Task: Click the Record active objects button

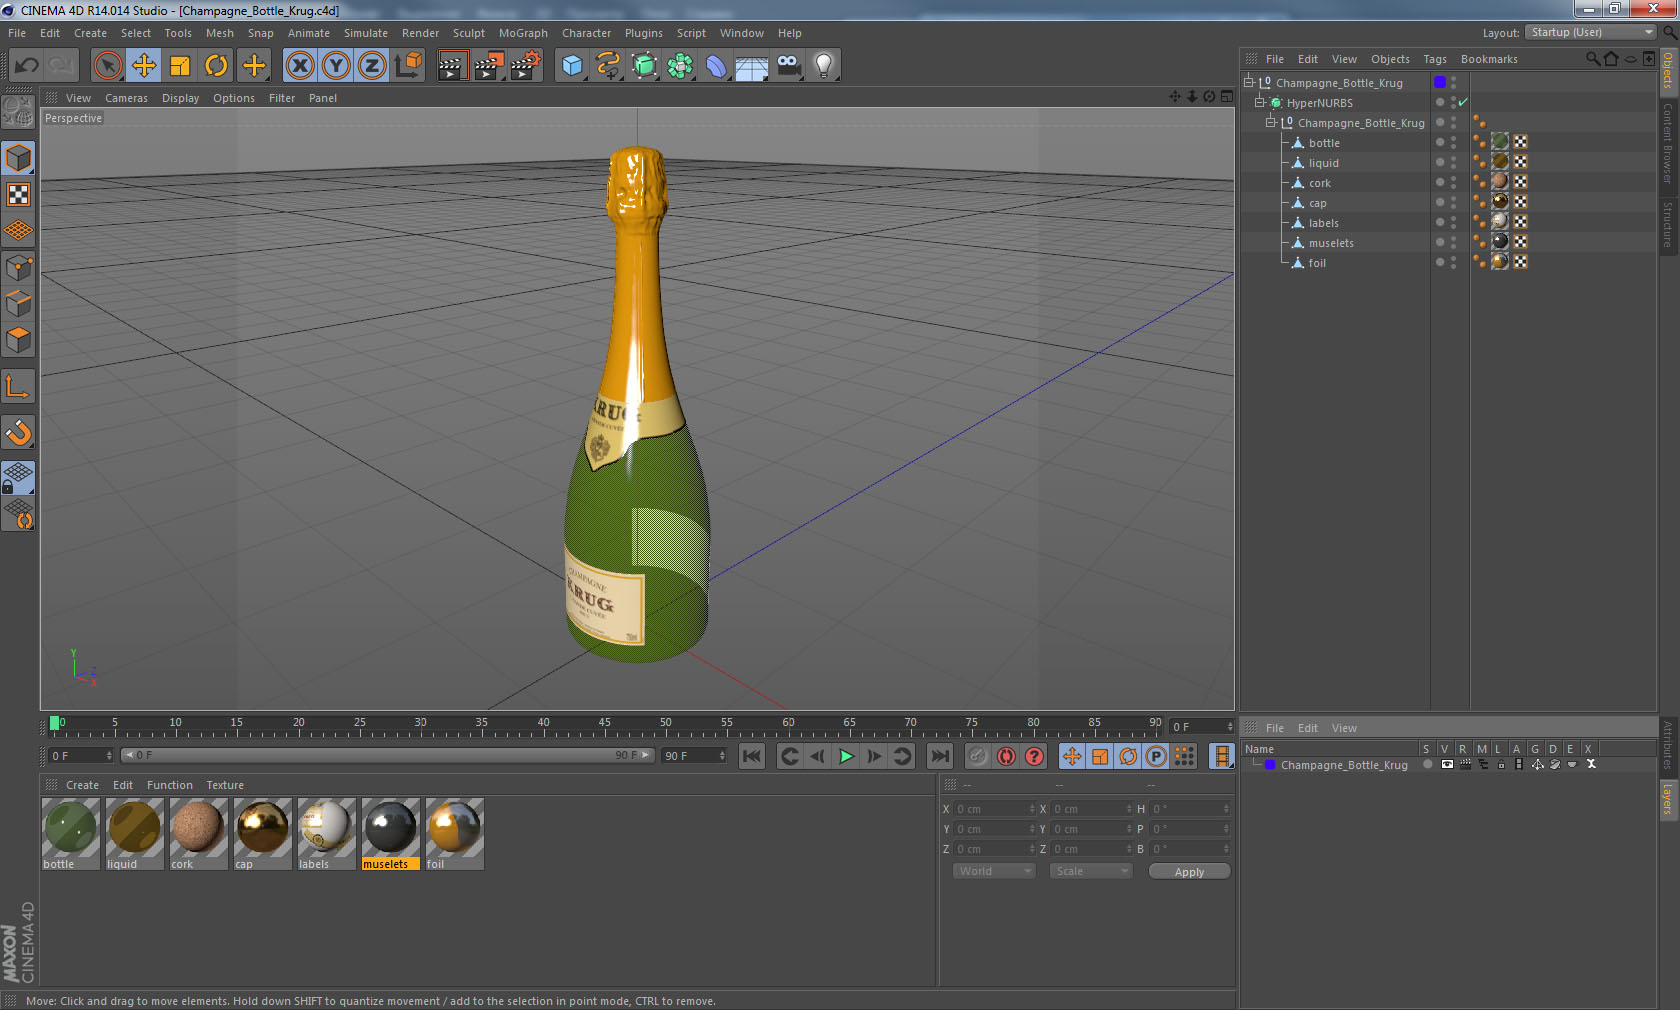Action: 978,756
